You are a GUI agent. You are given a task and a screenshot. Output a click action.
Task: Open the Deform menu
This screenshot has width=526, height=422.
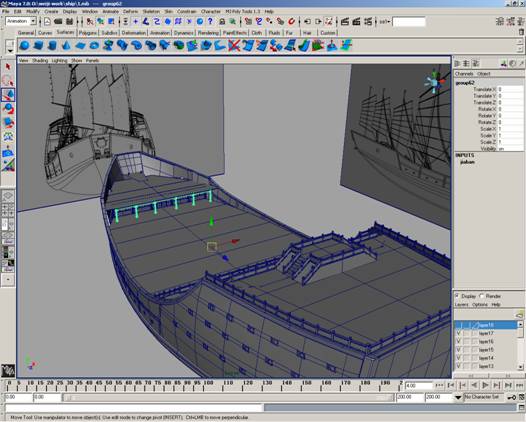[x=130, y=11]
